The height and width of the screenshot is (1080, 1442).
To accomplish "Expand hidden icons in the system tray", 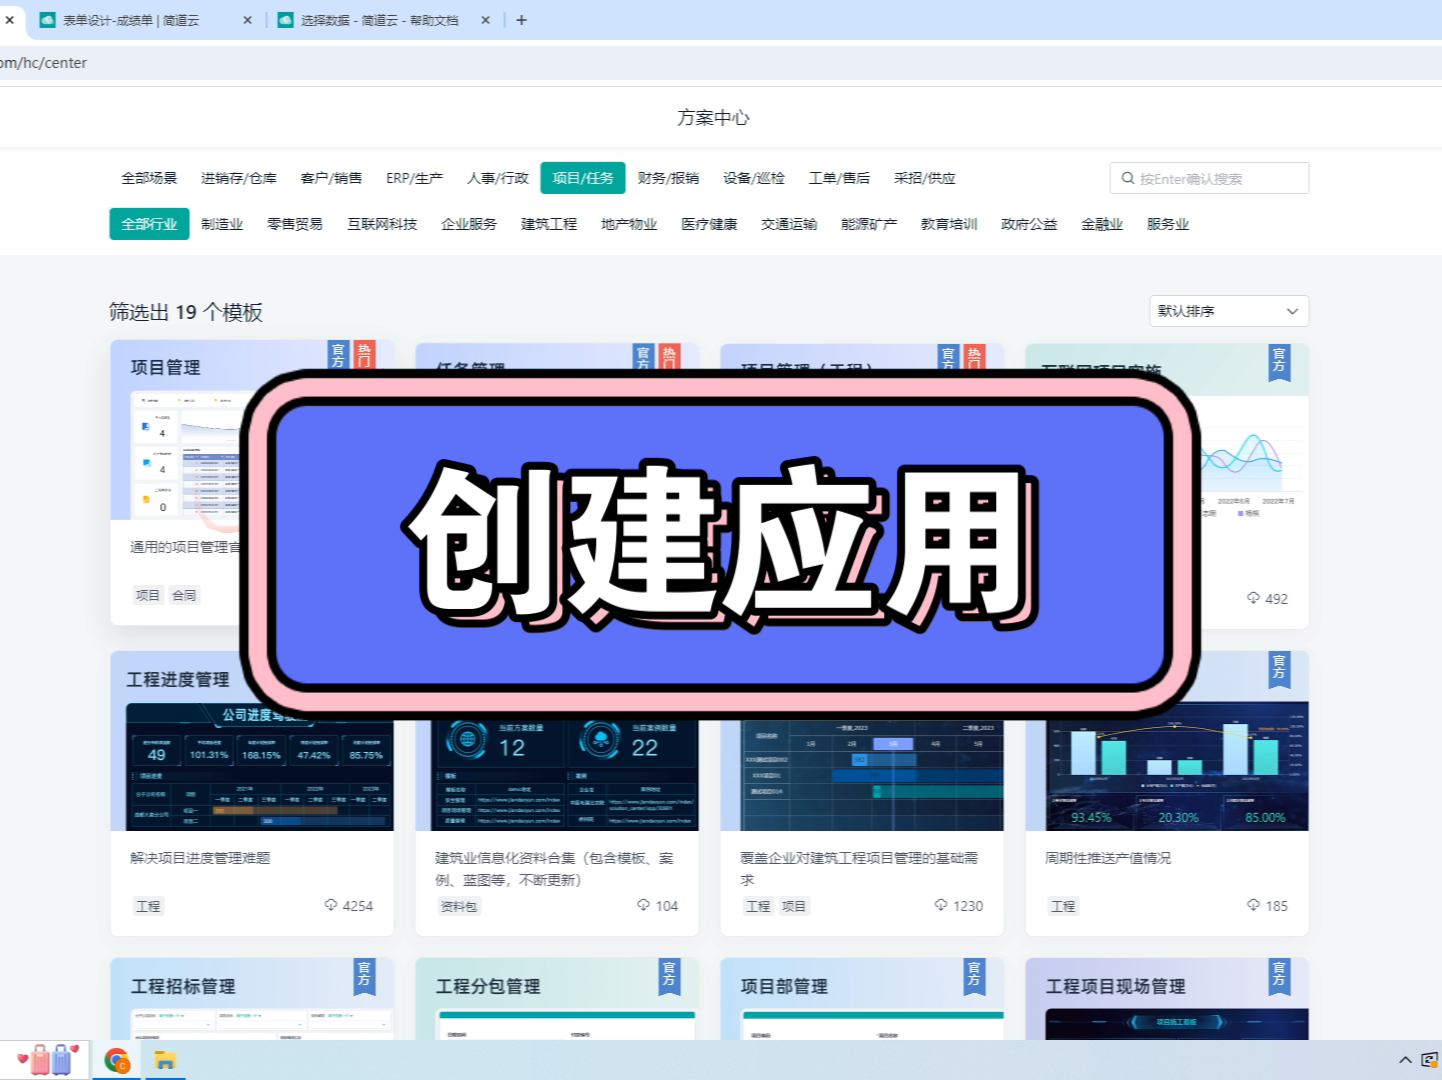I will click(1405, 1059).
